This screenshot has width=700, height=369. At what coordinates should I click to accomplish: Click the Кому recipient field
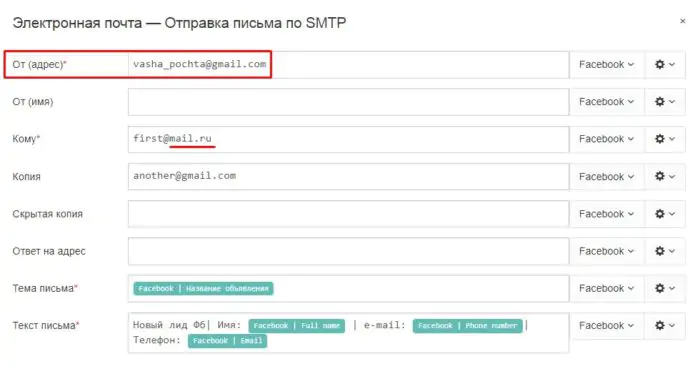[x=348, y=139]
